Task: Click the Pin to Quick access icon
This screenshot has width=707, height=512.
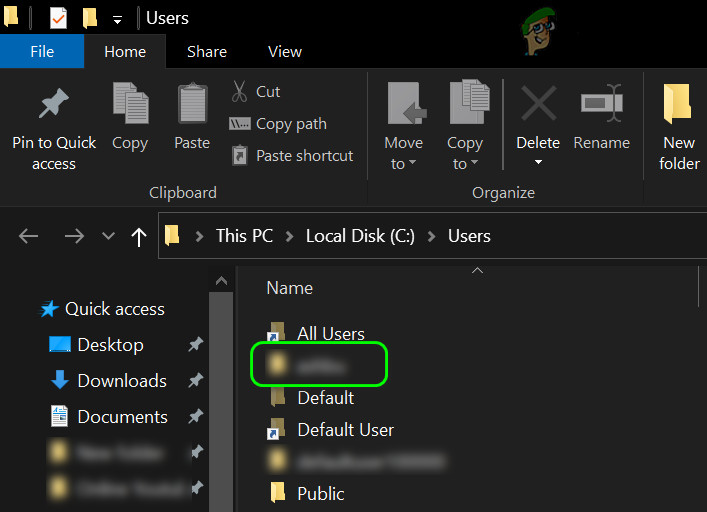Action: click(x=53, y=106)
